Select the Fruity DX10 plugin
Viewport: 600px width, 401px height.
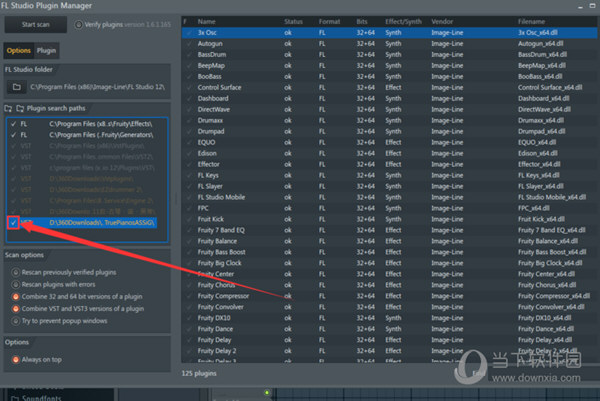[389, 318]
